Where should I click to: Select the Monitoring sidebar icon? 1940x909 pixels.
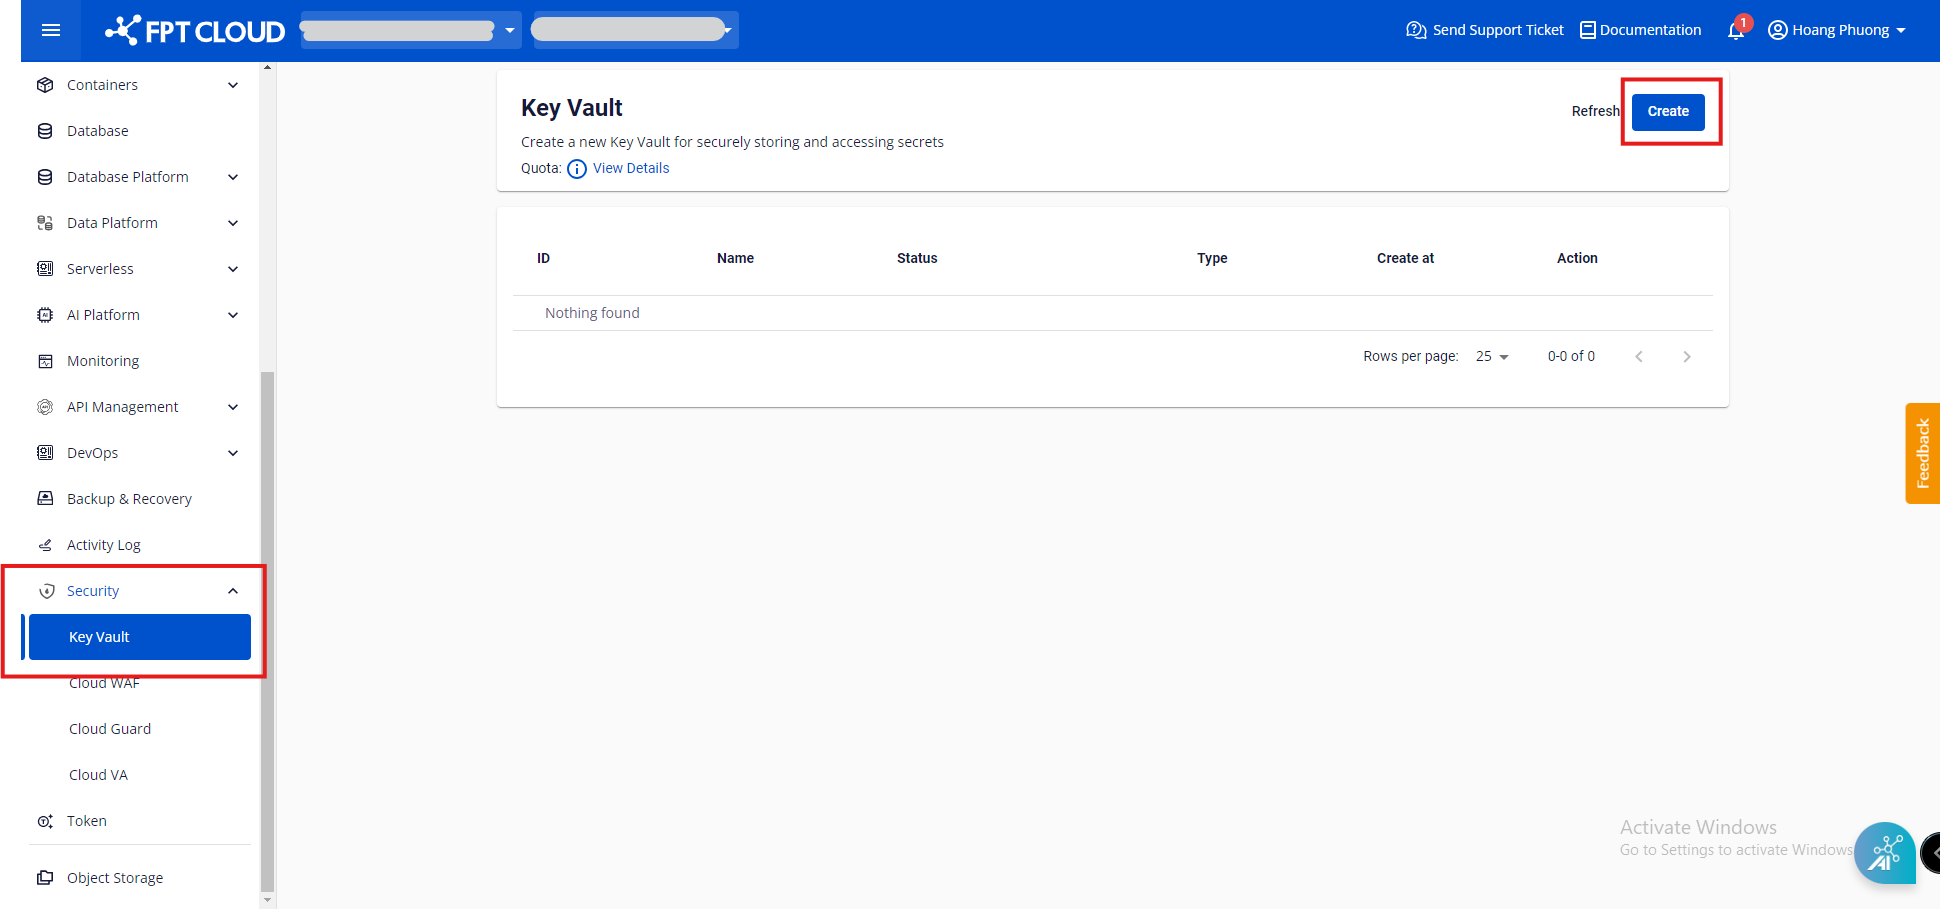click(45, 360)
